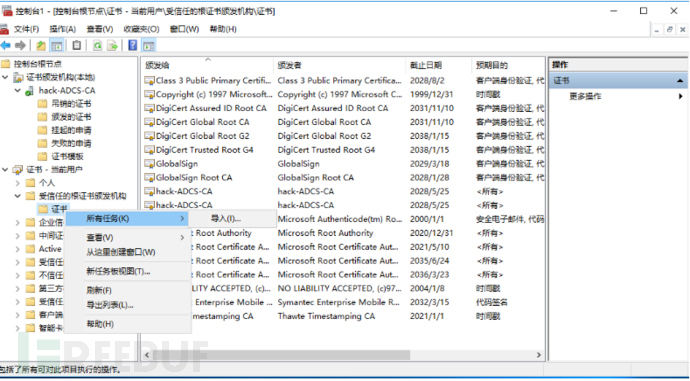Click the green Refresh toolbar icon

point(97,45)
